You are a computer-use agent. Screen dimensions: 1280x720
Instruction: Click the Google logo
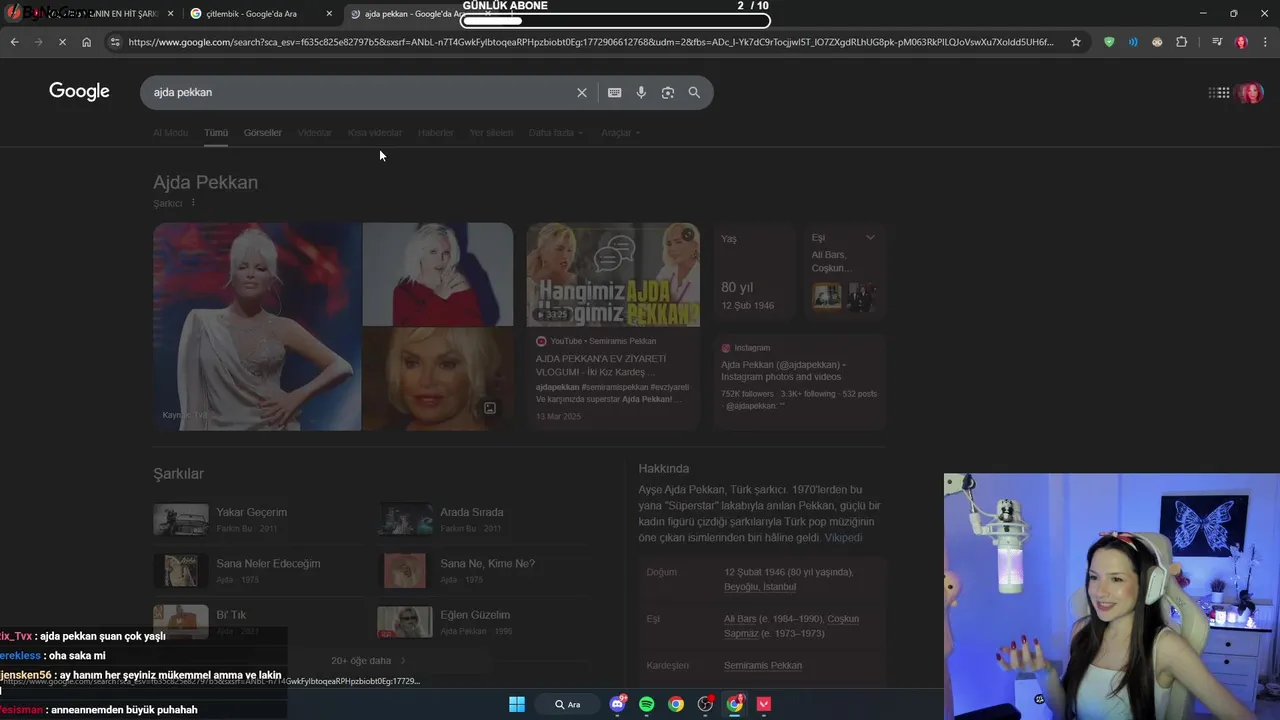tap(79, 92)
